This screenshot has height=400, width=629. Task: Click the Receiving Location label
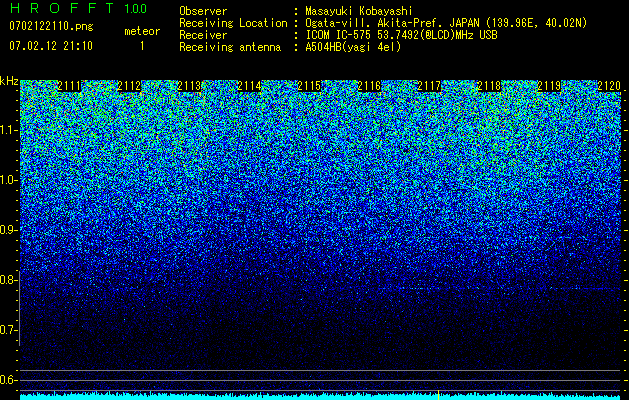pos(233,23)
